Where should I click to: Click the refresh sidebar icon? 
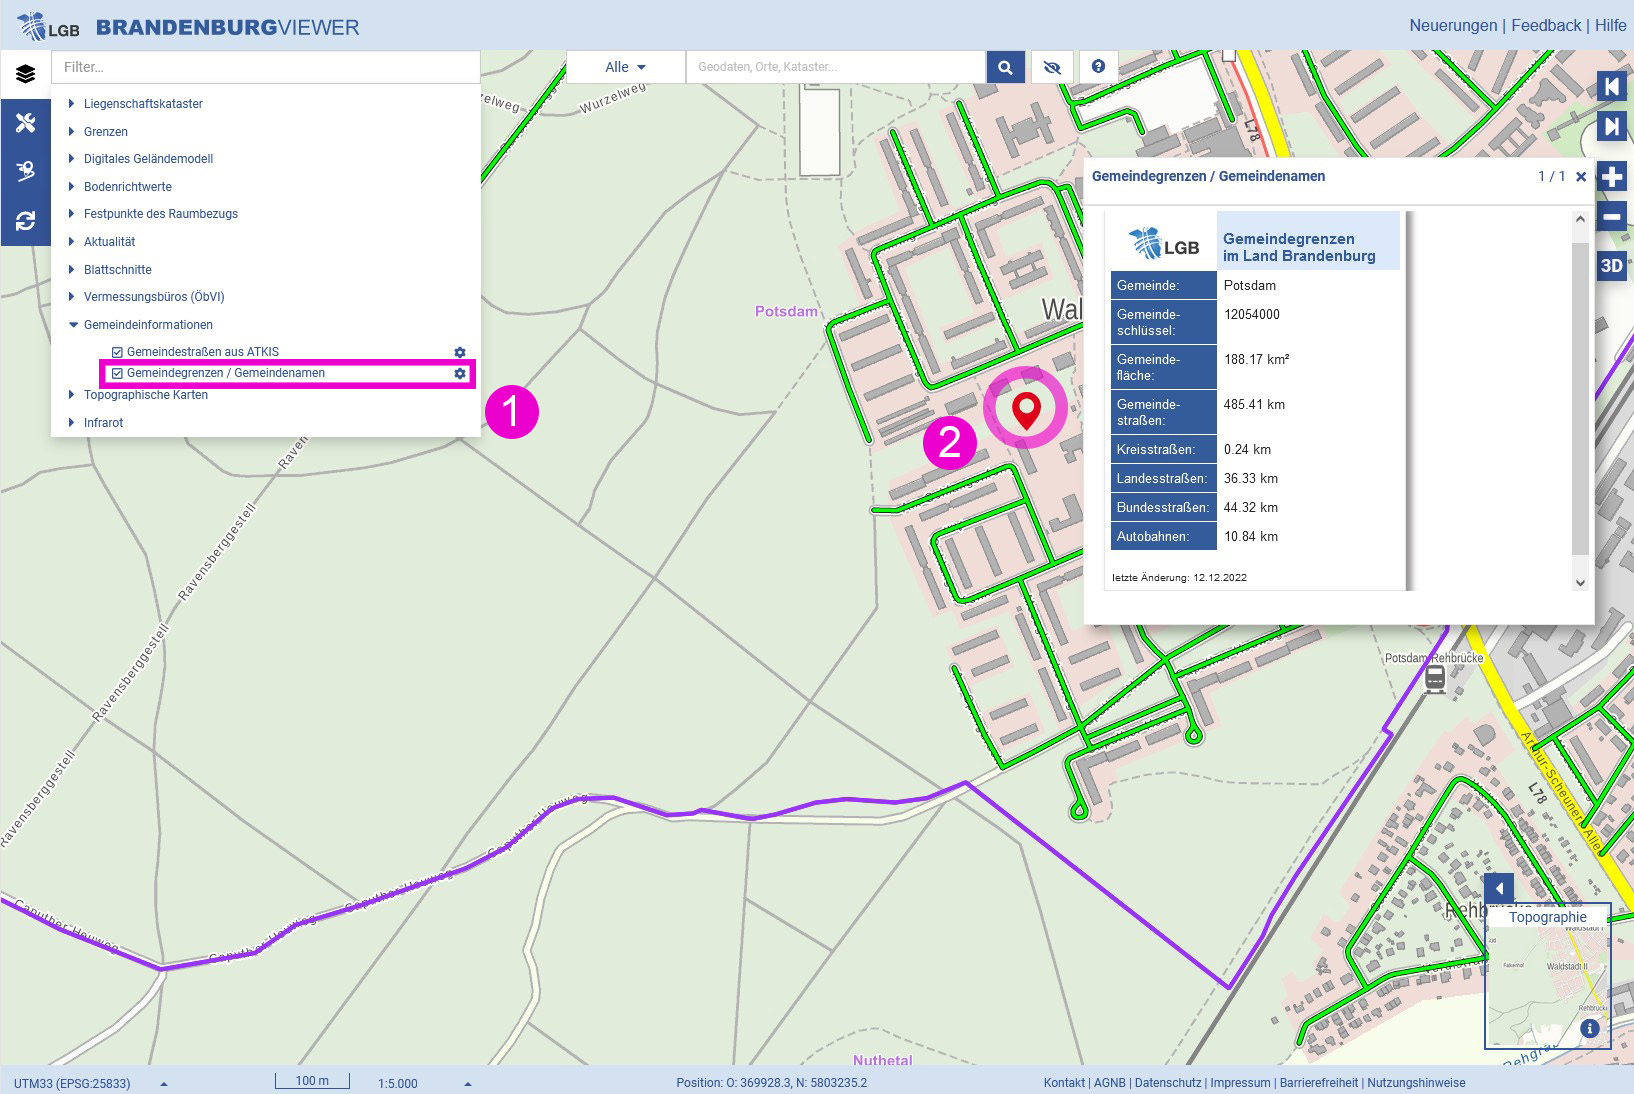pos(25,220)
